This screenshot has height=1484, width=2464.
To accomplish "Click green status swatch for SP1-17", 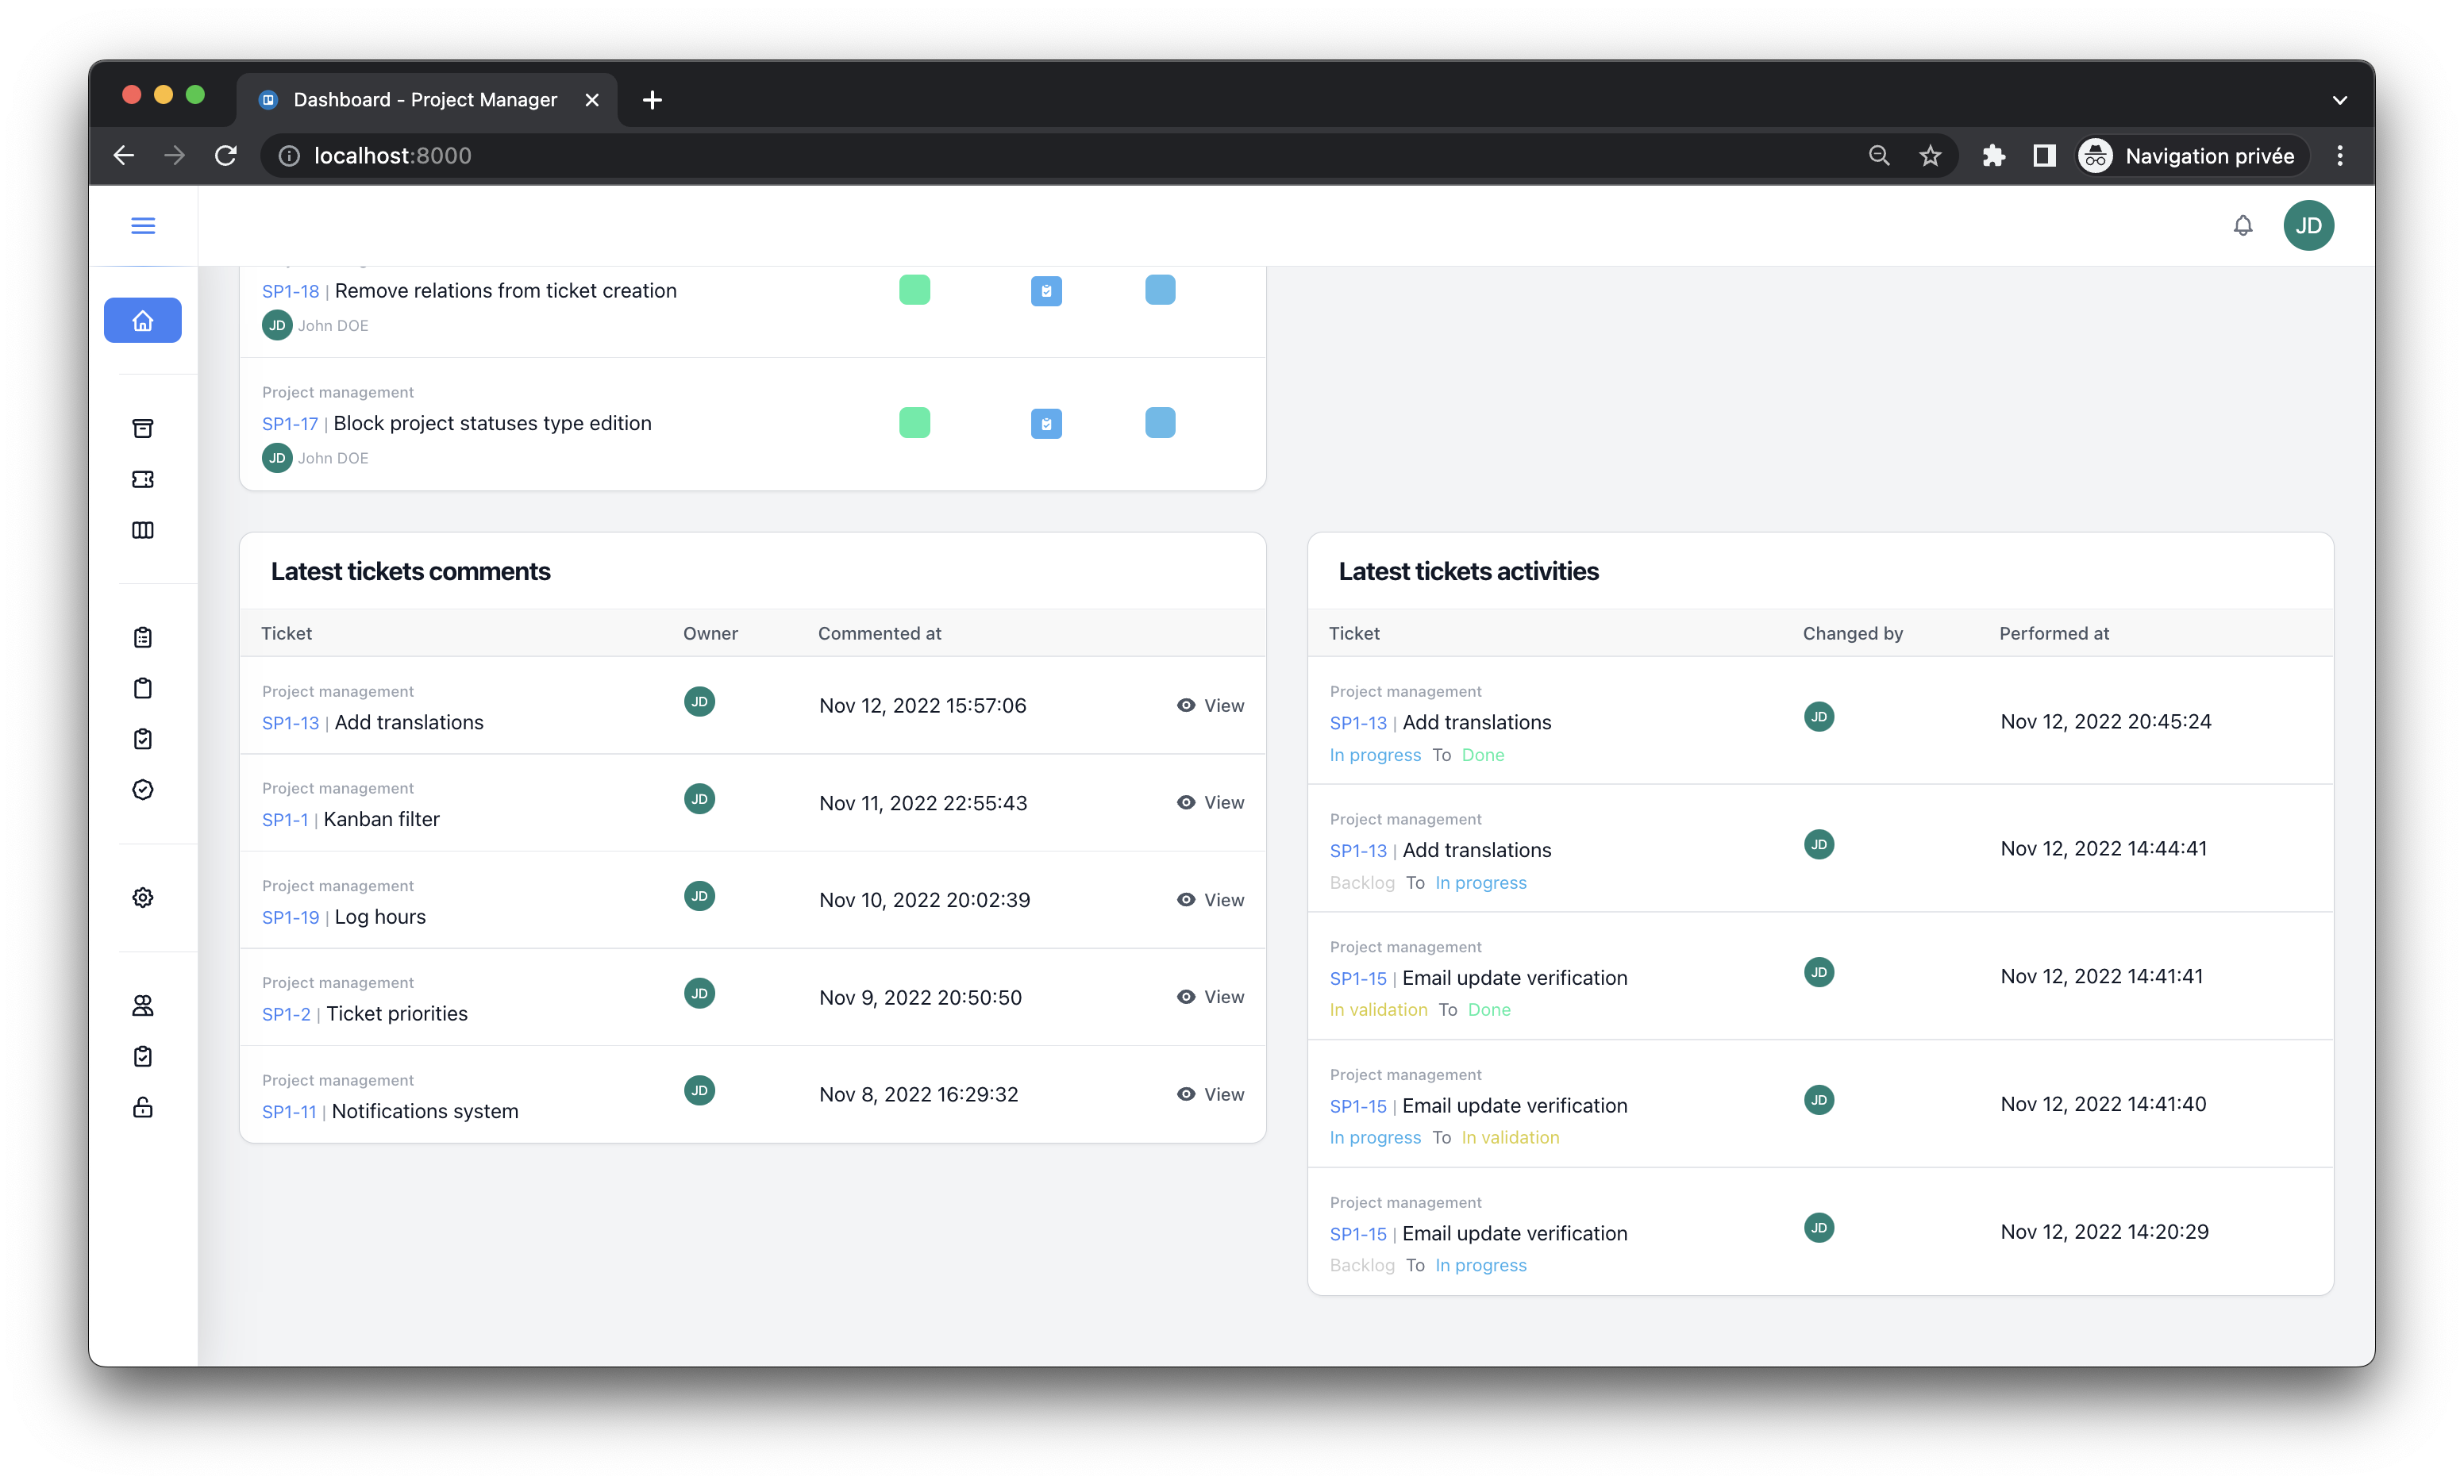I will click(x=914, y=423).
